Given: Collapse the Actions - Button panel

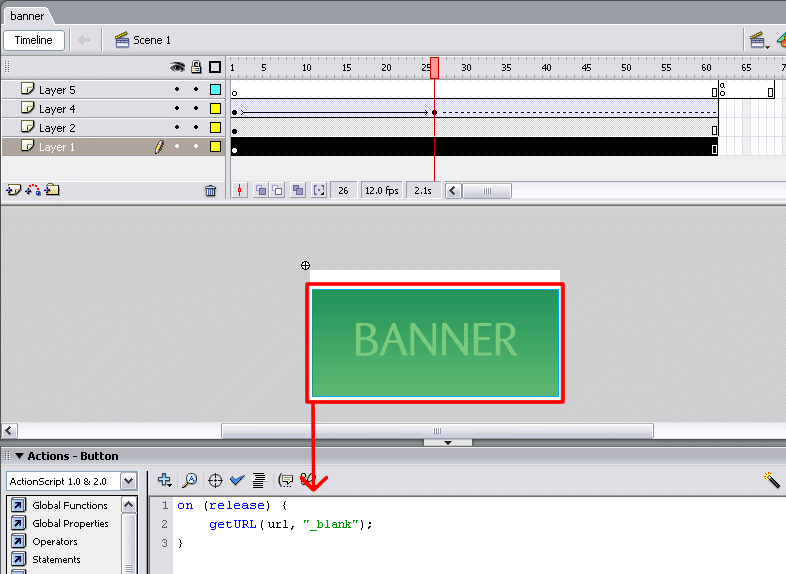Looking at the screenshot, I should [19, 456].
